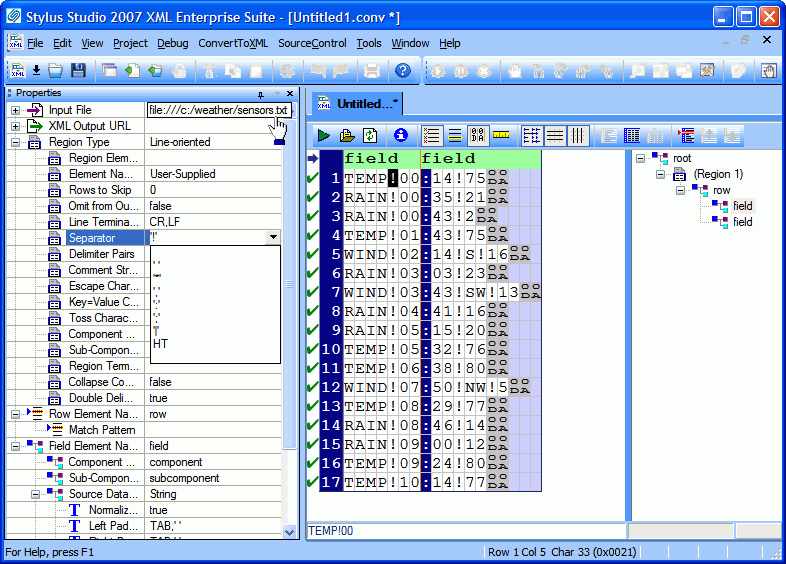Screen dimensions: 786x564
Task: Toggle the control characters 0D0A icon
Action: coord(478,135)
